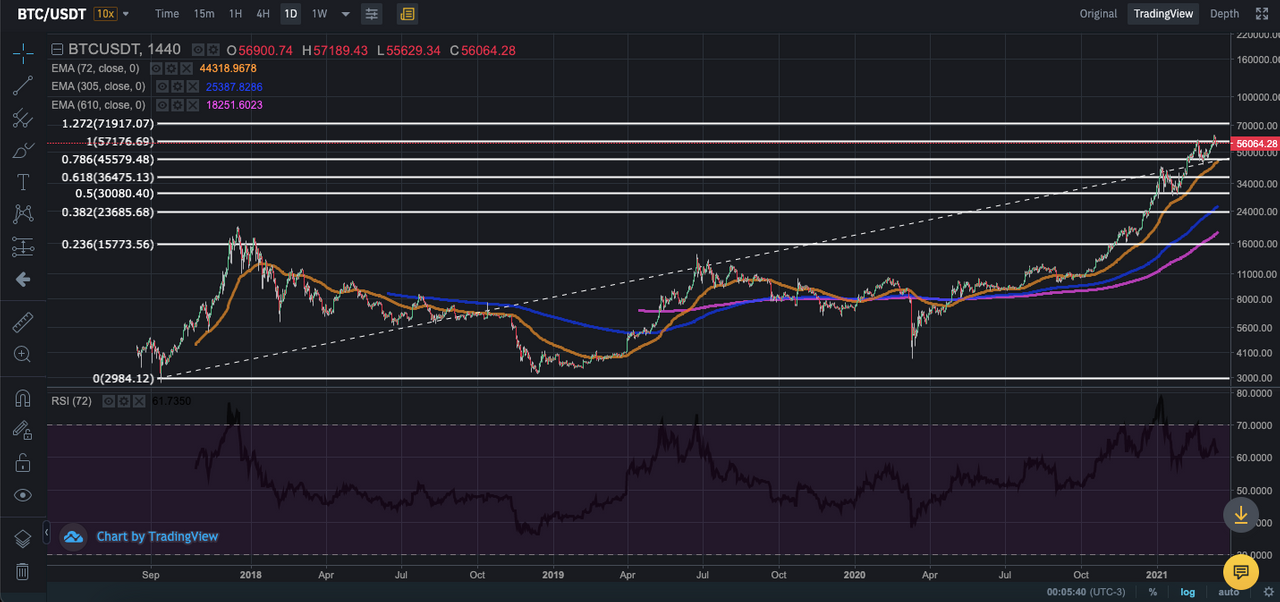
Task: Toggle log scale mode
Action: [1186, 592]
